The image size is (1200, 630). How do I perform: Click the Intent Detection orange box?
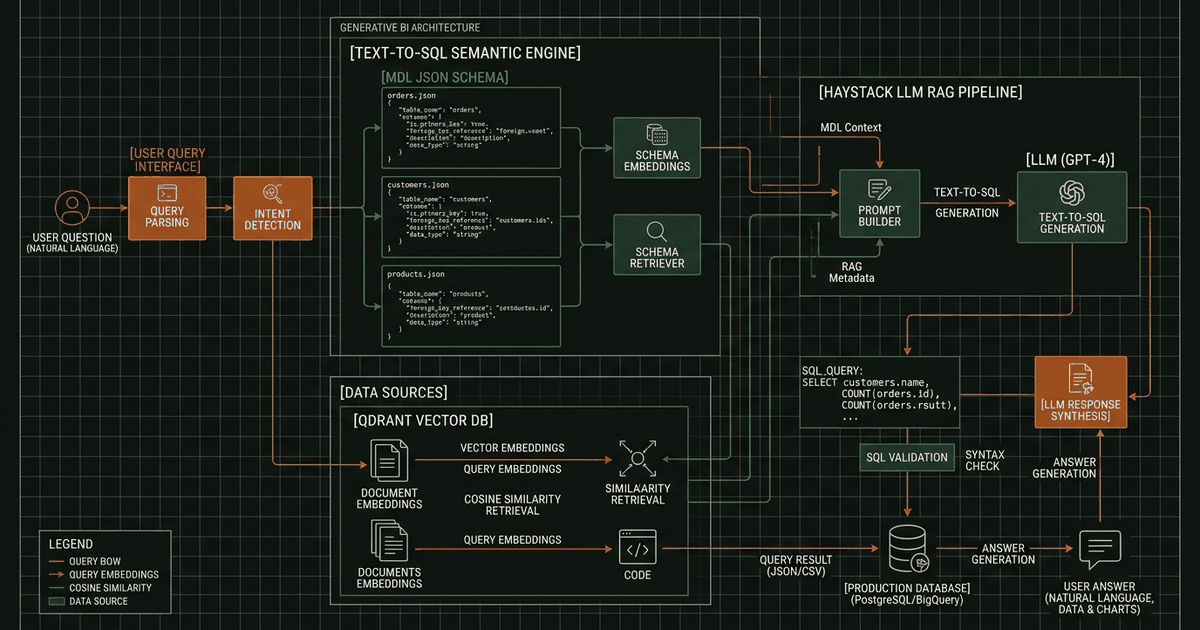pos(272,207)
